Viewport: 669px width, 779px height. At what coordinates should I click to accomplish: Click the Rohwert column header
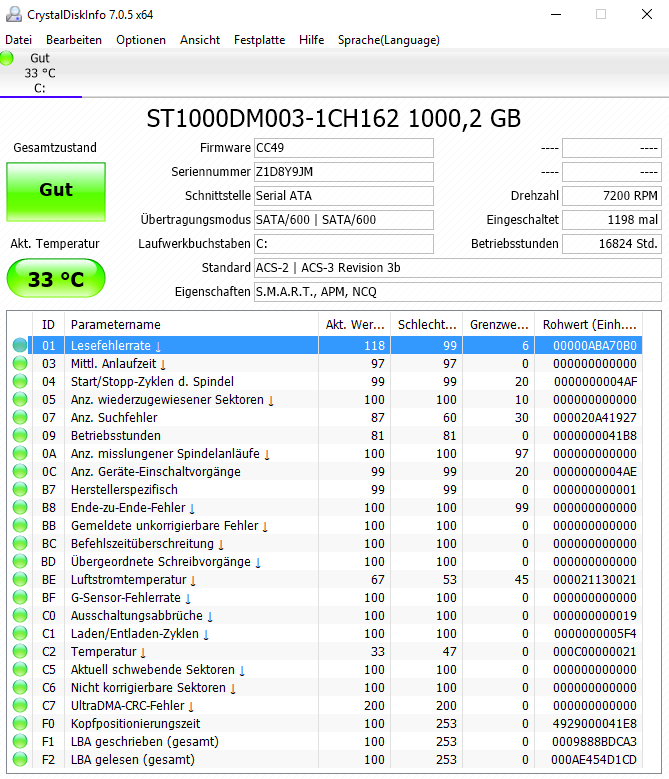pos(589,324)
